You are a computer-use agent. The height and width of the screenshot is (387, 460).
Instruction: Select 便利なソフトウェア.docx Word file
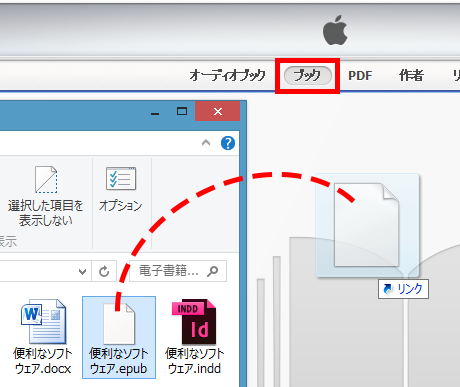43,337
